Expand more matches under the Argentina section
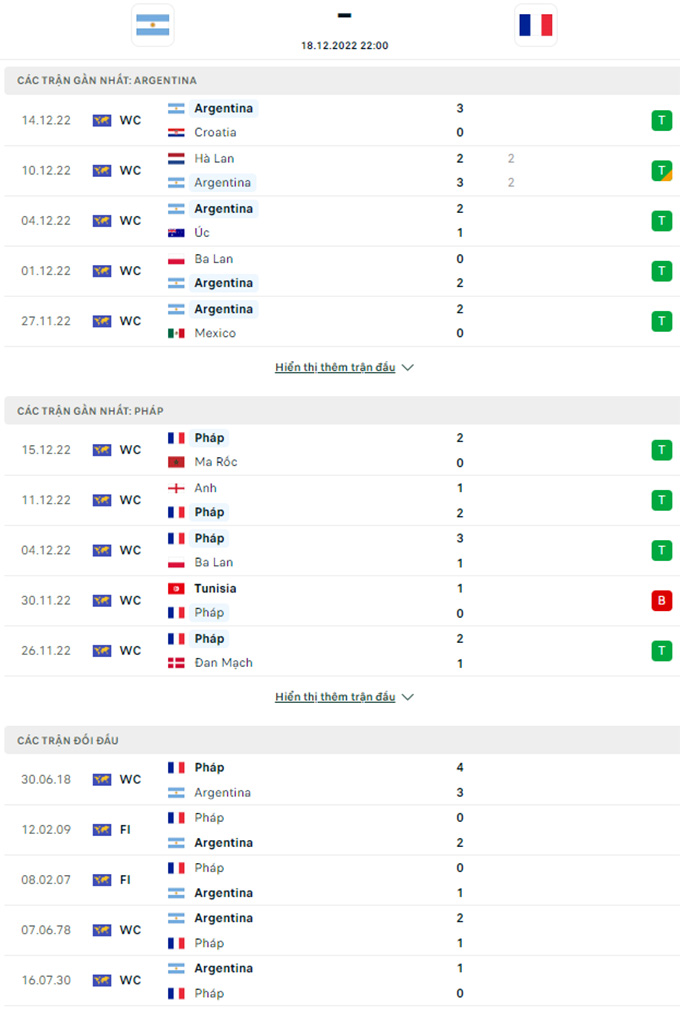This screenshot has width=680, height=1016. point(335,367)
